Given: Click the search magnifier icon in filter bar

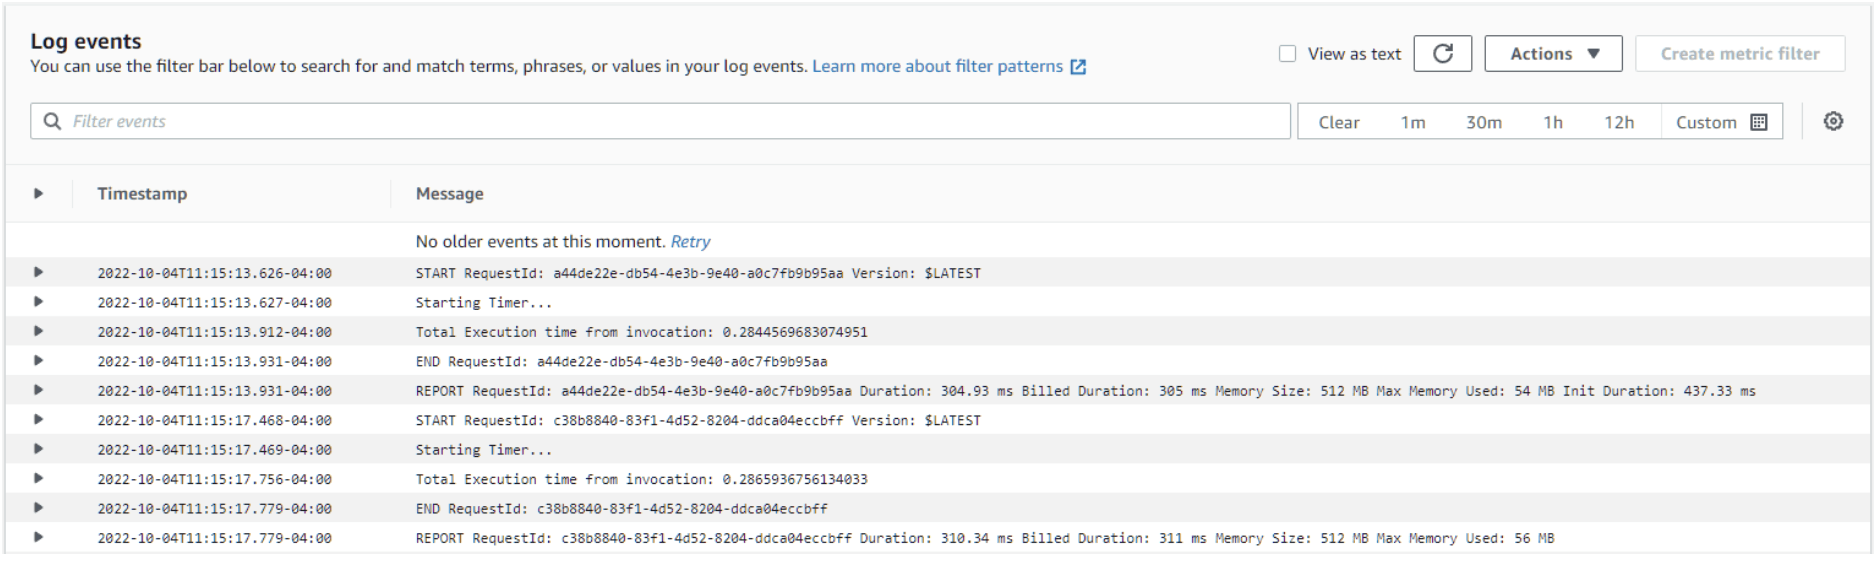Looking at the screenshot, I should (52, 121).
